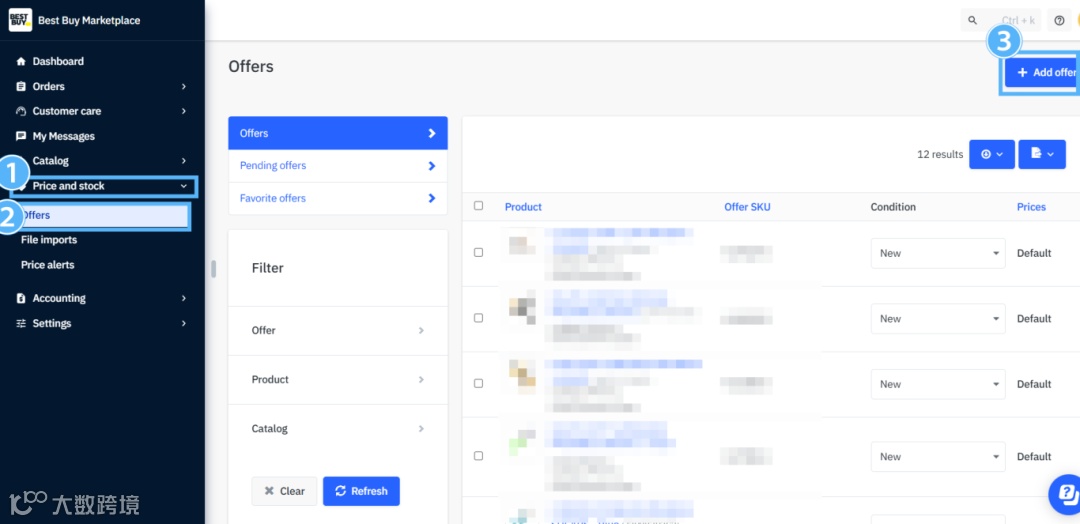Open the help question mark icon

(1059, 20)
